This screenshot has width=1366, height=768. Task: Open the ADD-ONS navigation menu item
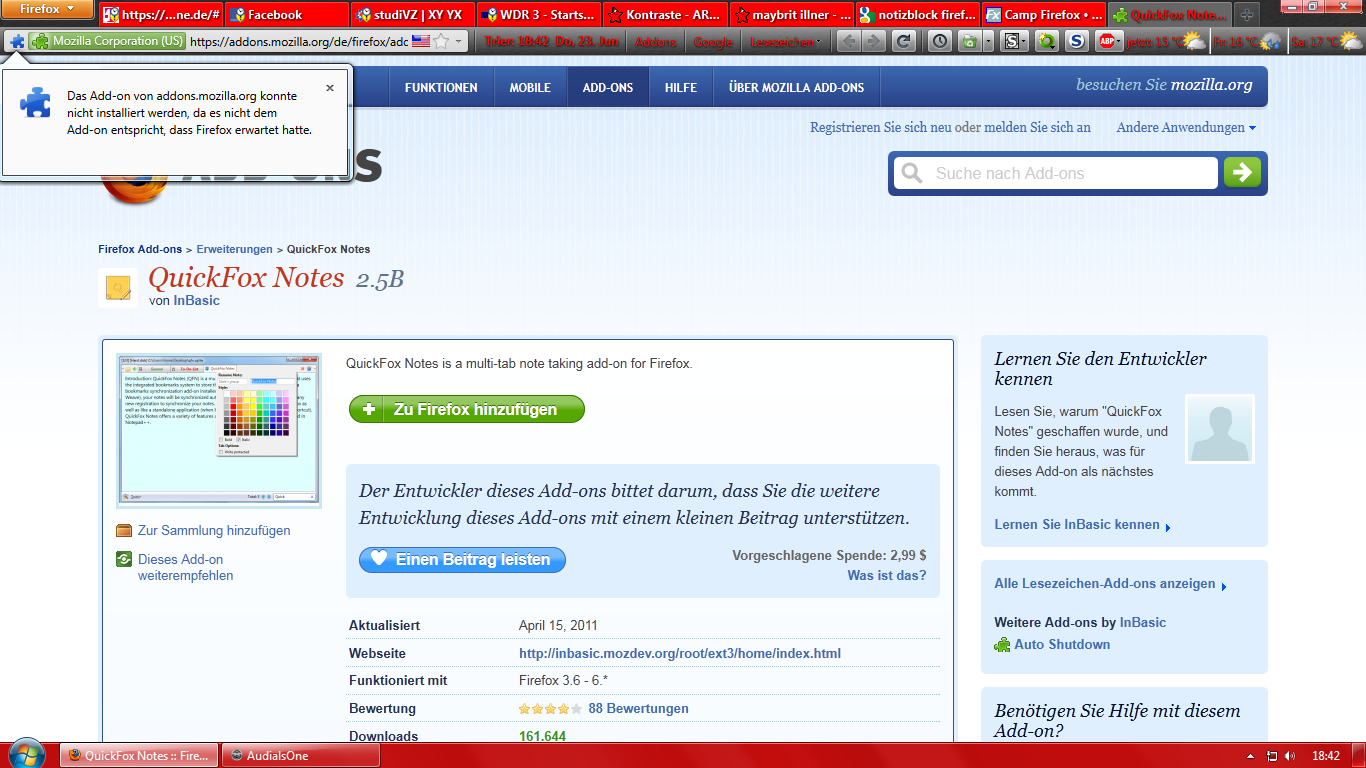click(x=608, y=87)
